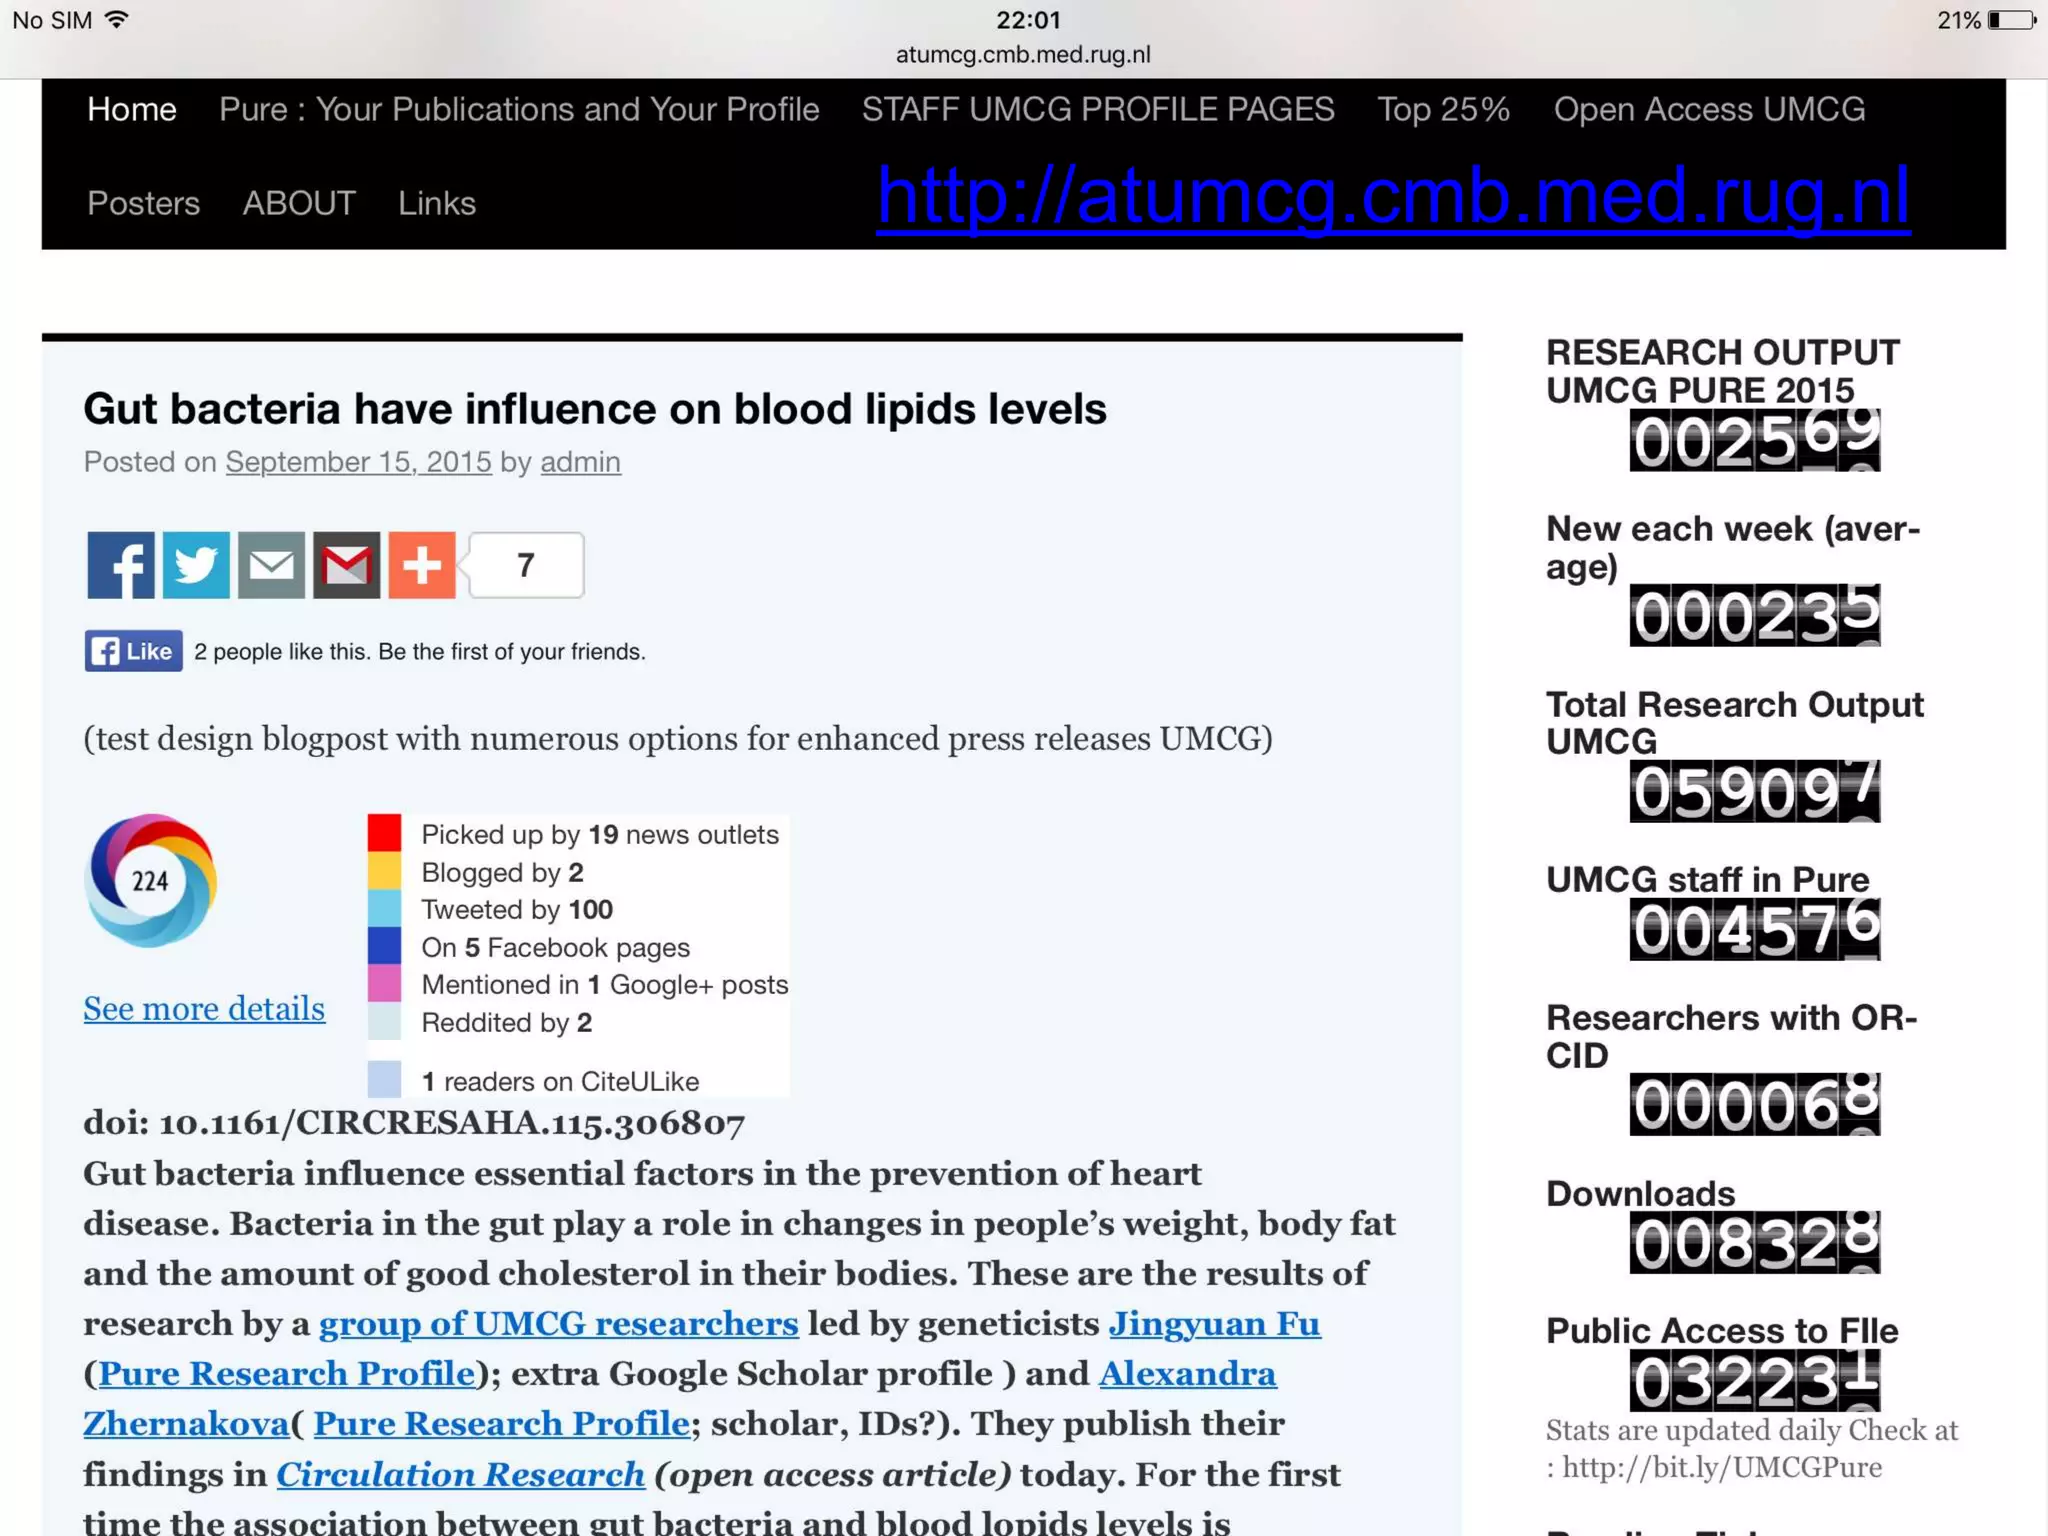Open See more details link

(x=204, y=1008)
